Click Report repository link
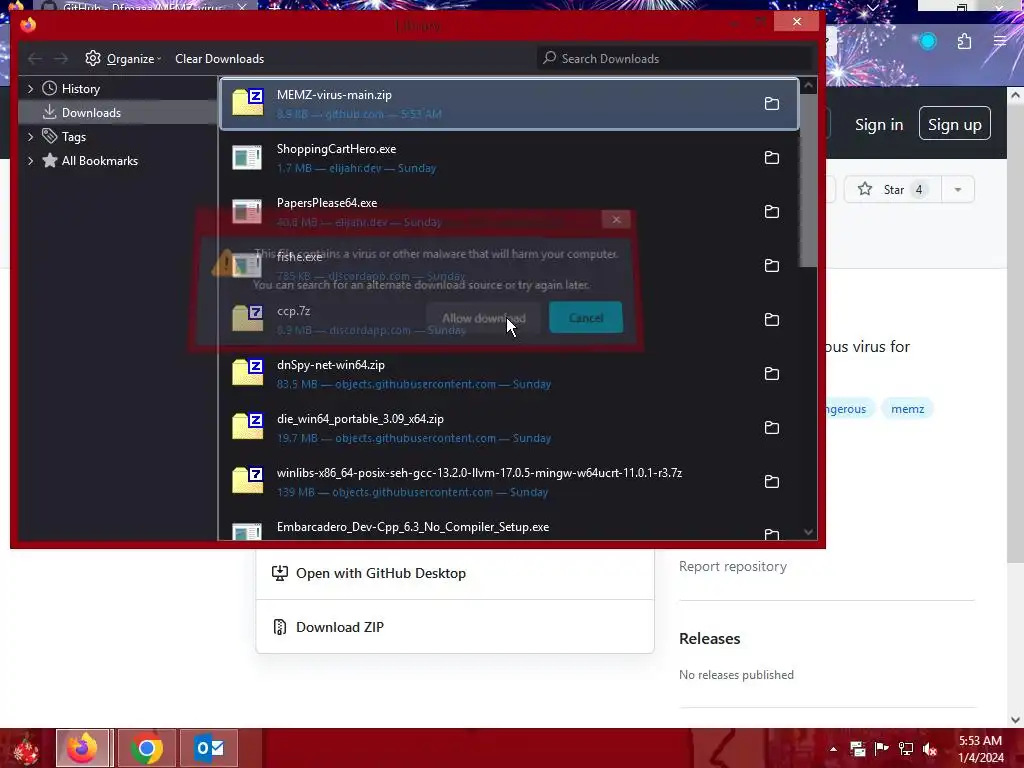Viewport: 1024px width, 768px height. coord(733,566)
